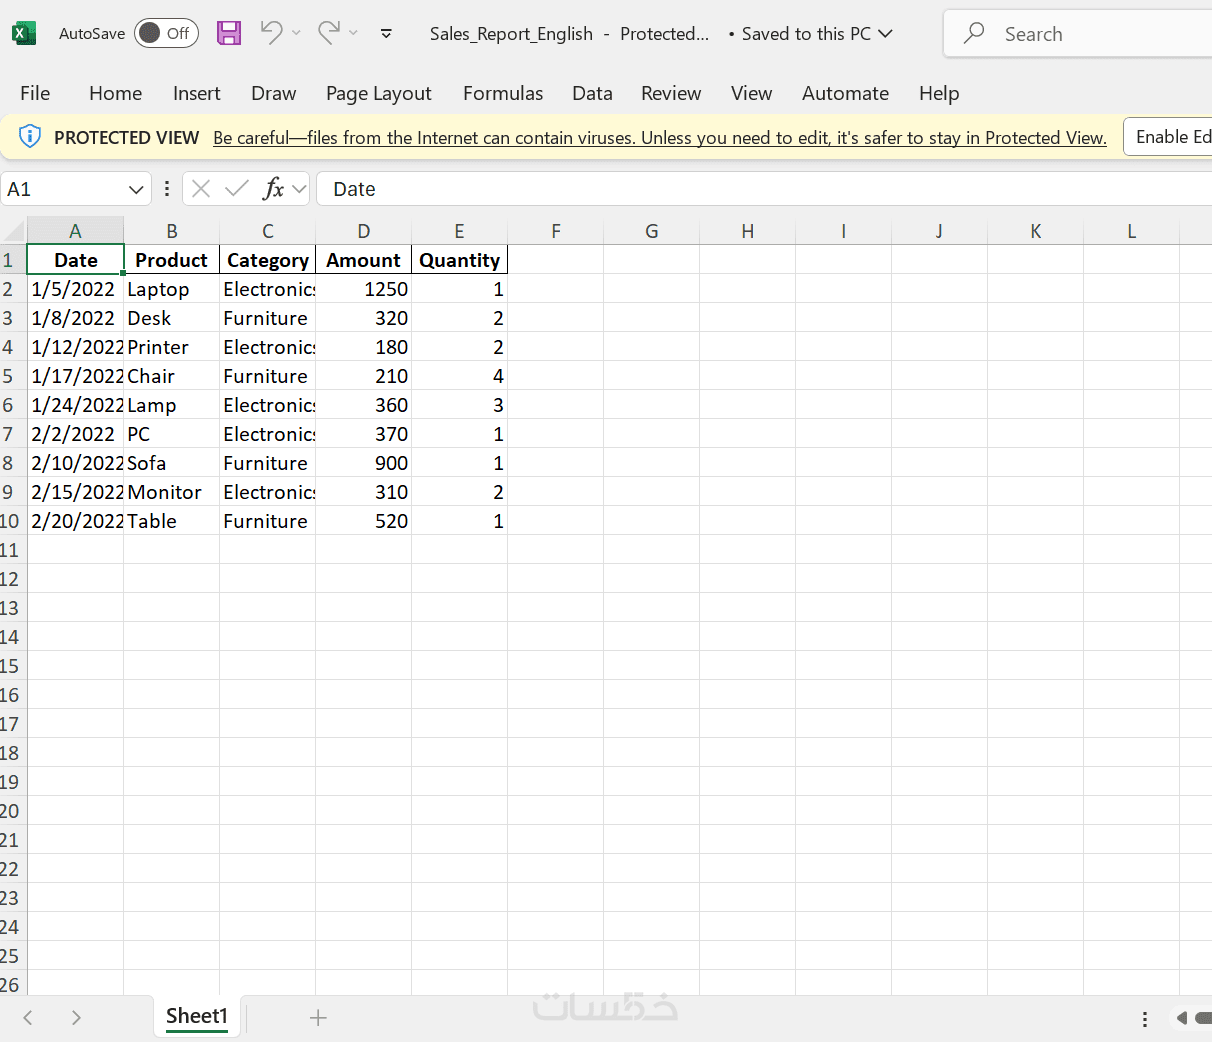Switch to the Draw tab
Image resolution: width=1212 pixels, height=1042 pixels.
[273, 93]
